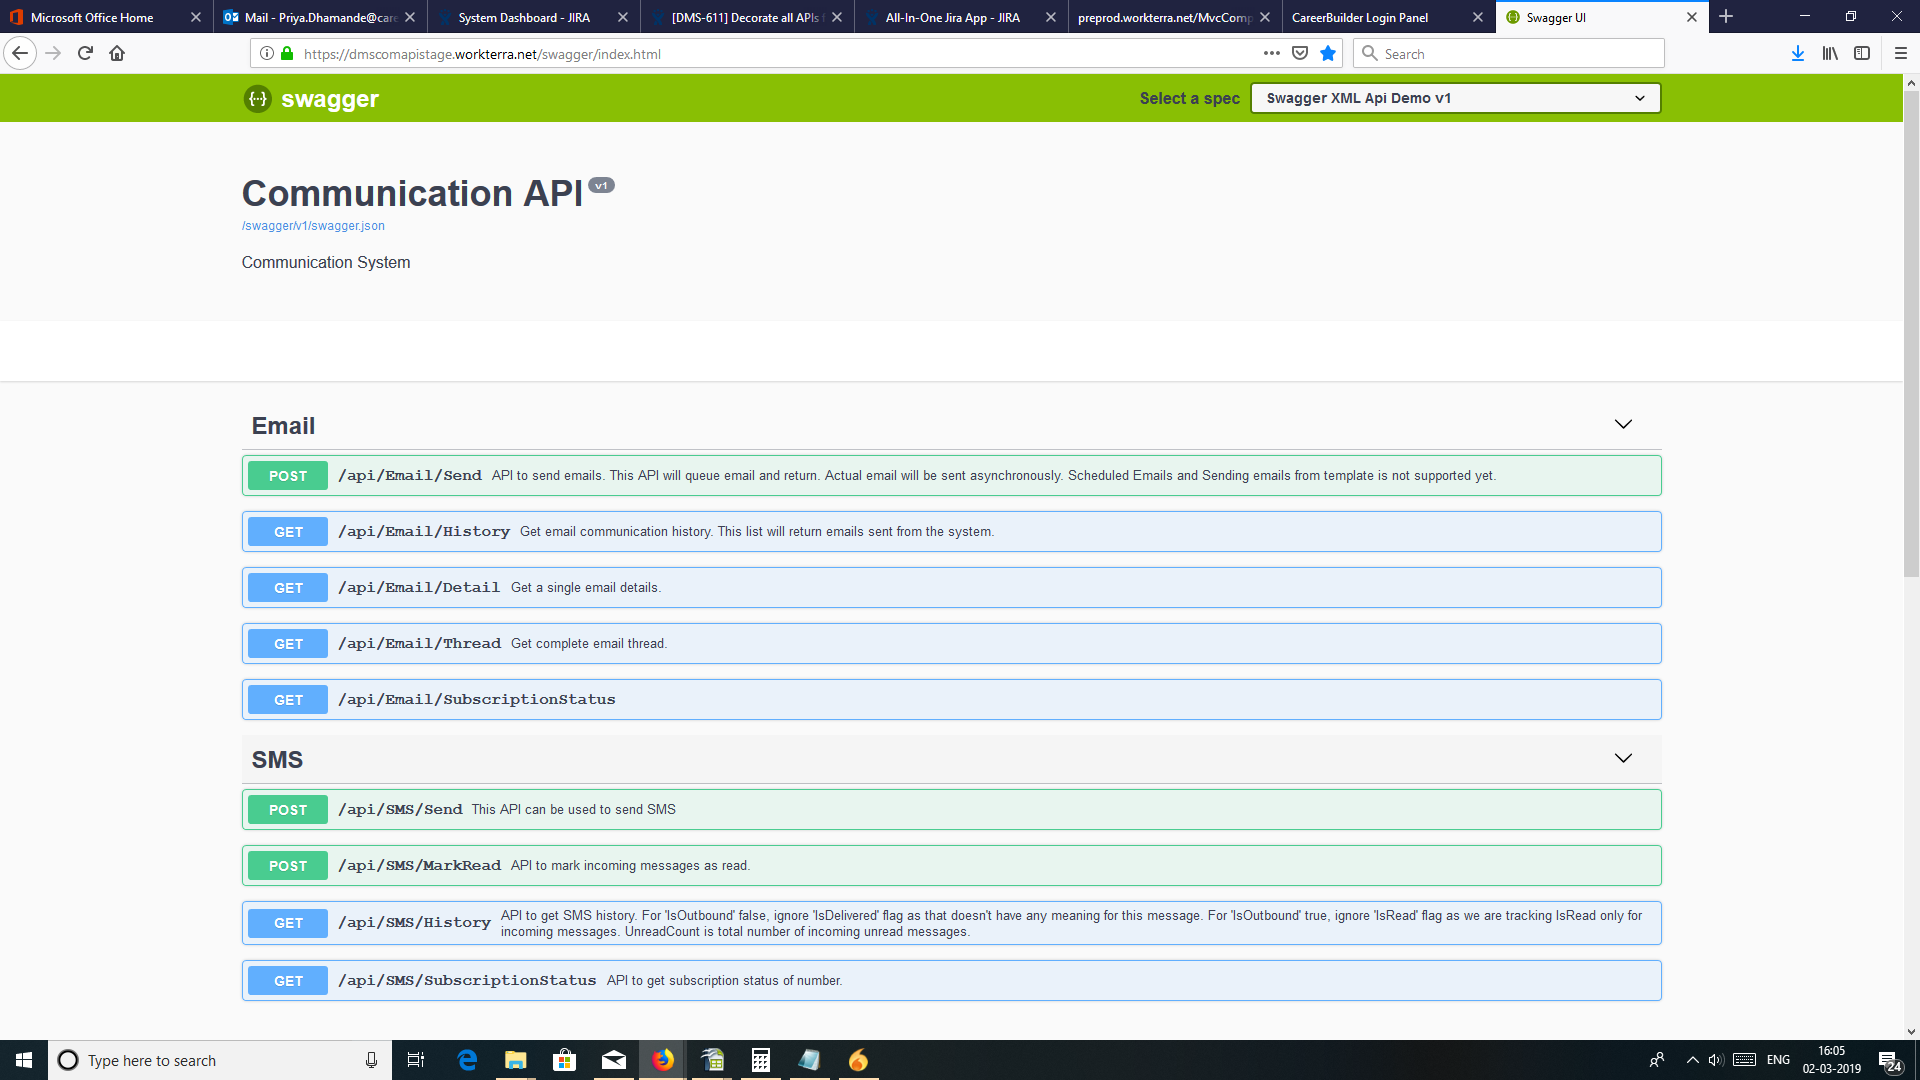Click the bookmark star icon
This screenshot has width=1920, height=1080.
click(1328, 54)
